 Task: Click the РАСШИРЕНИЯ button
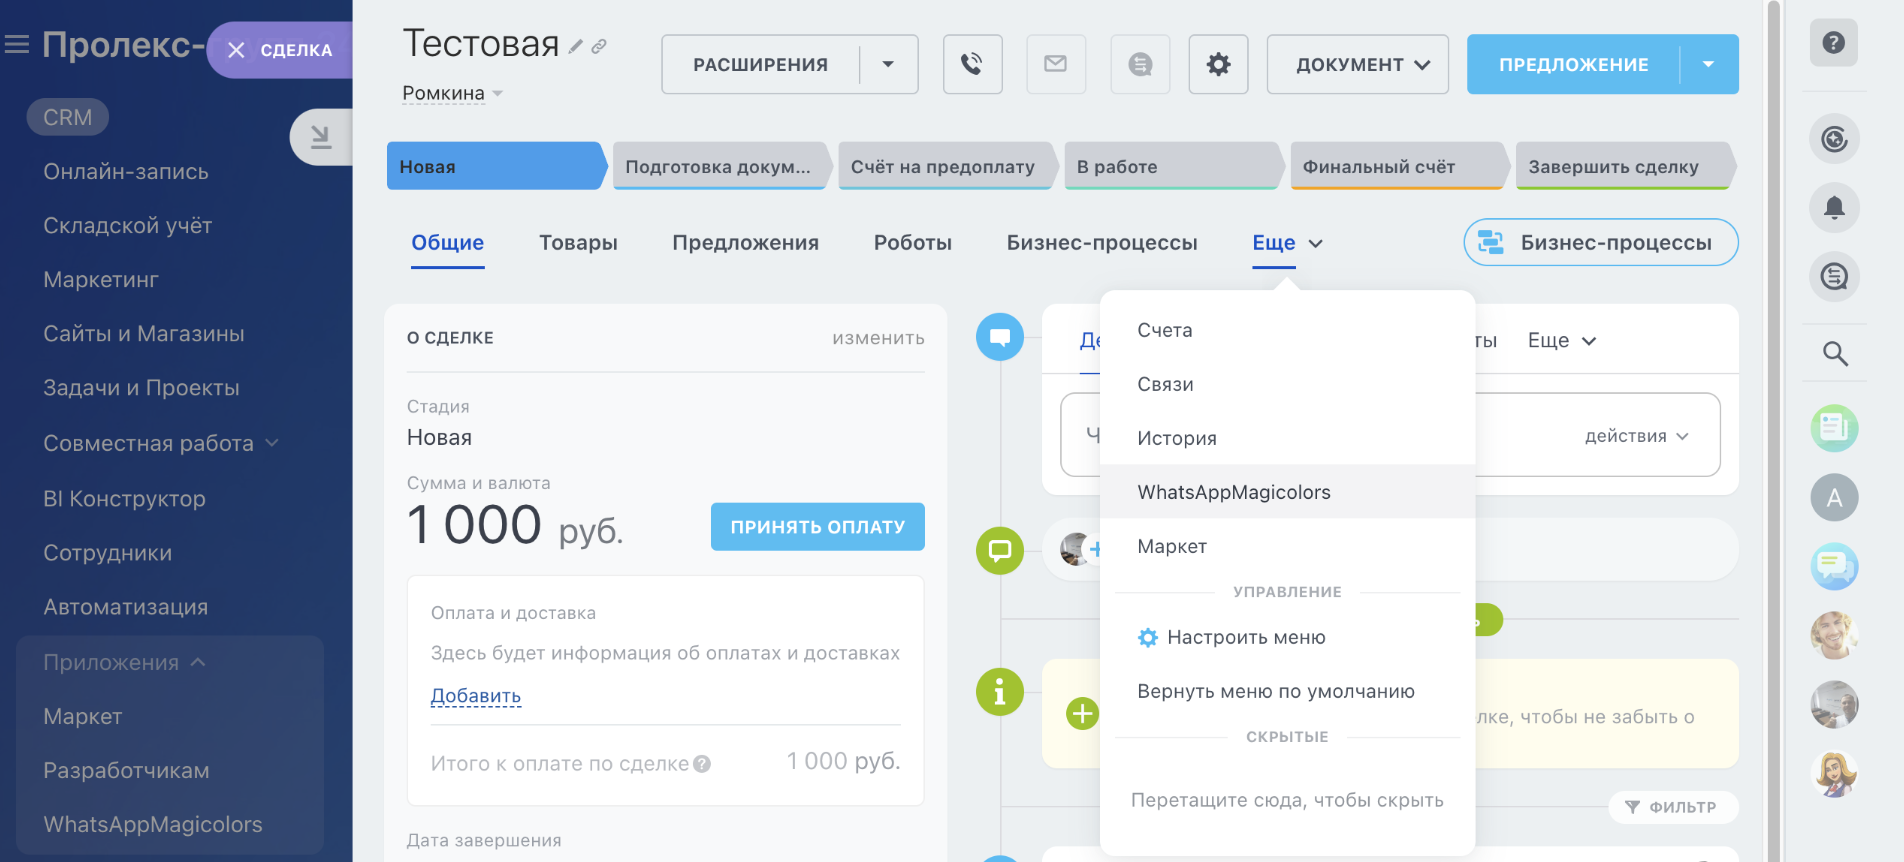click(x=760, y=65)
